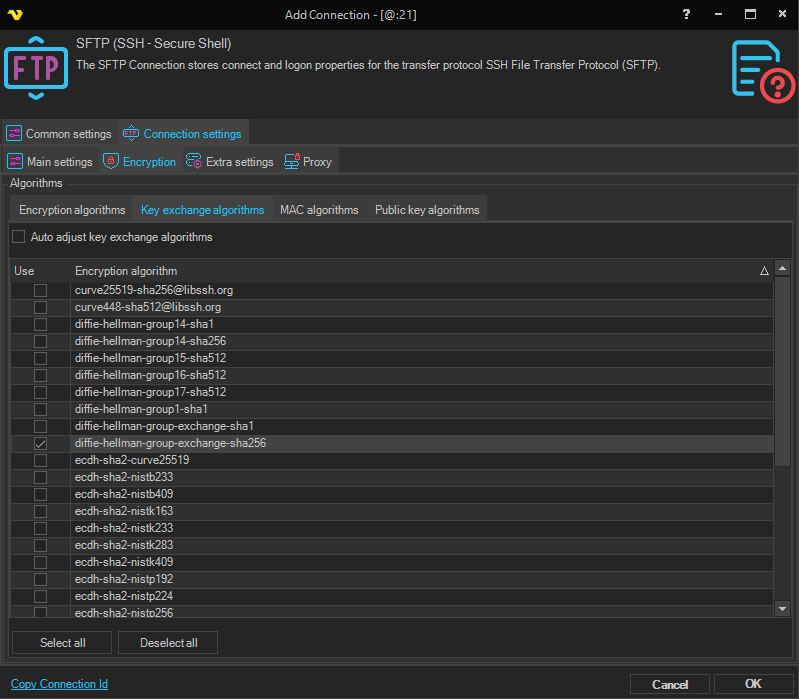Click the FTP logo icon
Screen dimensions: 799x699
[x=35, y=68]
